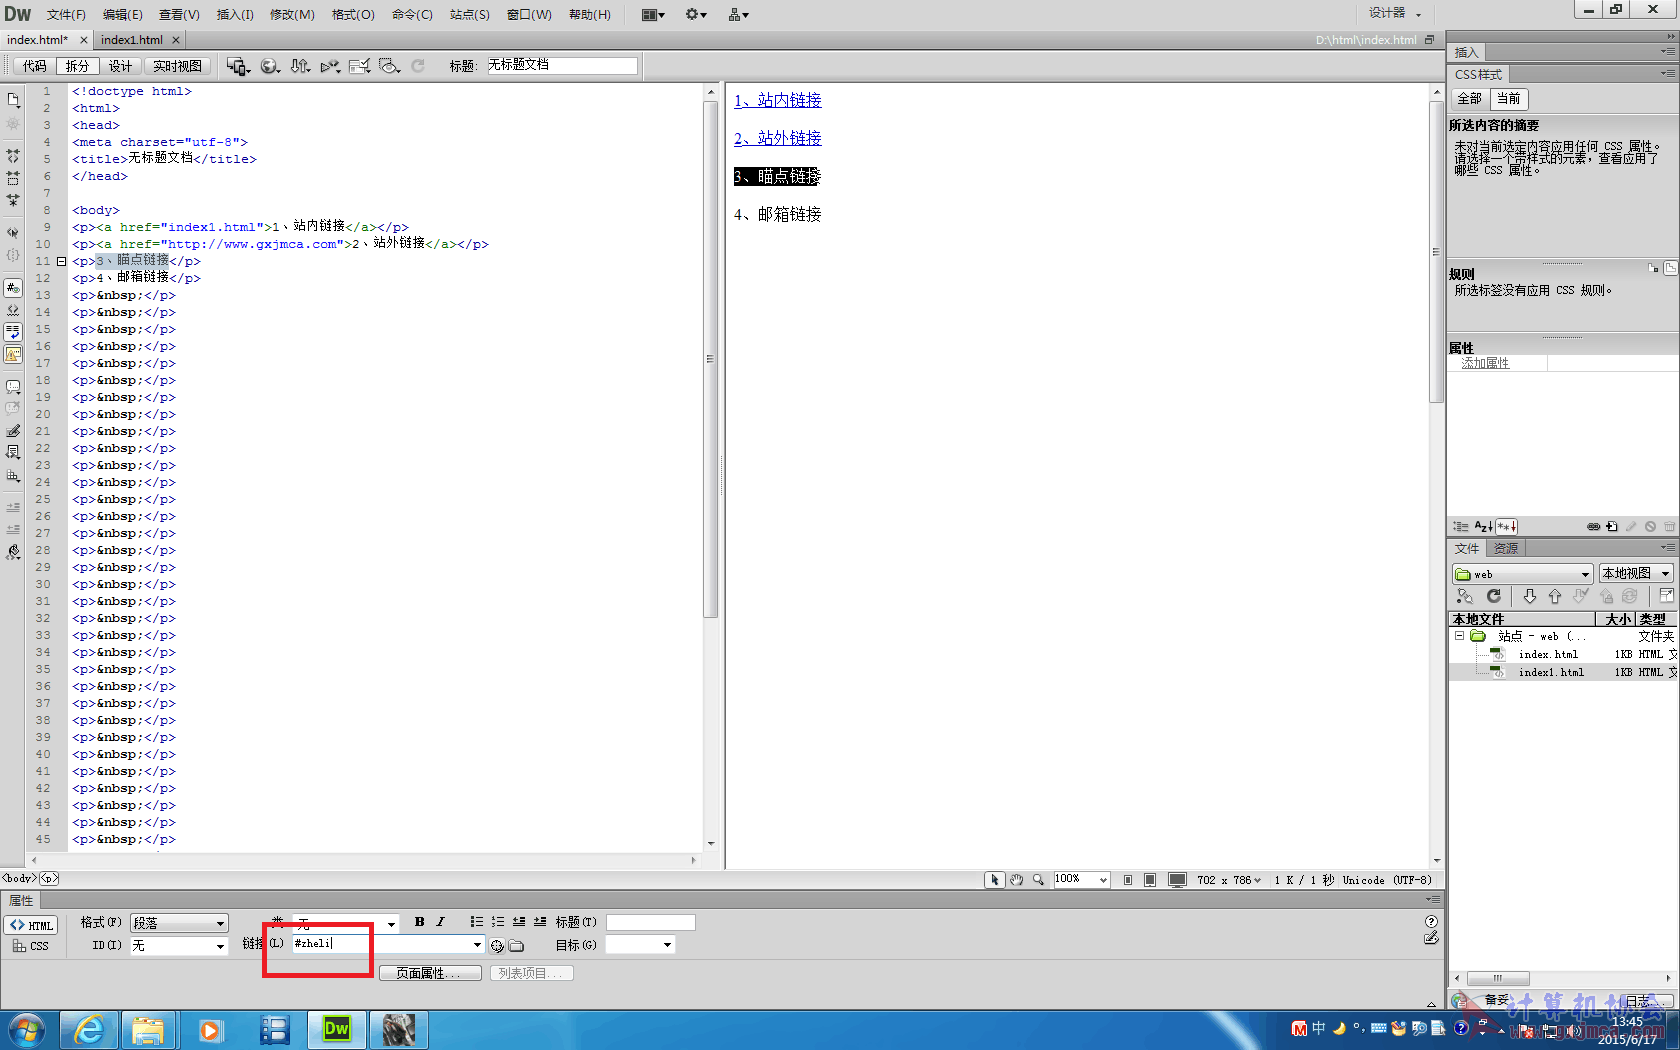
Task: Click the text outdent icon
Action: [519, 922]
